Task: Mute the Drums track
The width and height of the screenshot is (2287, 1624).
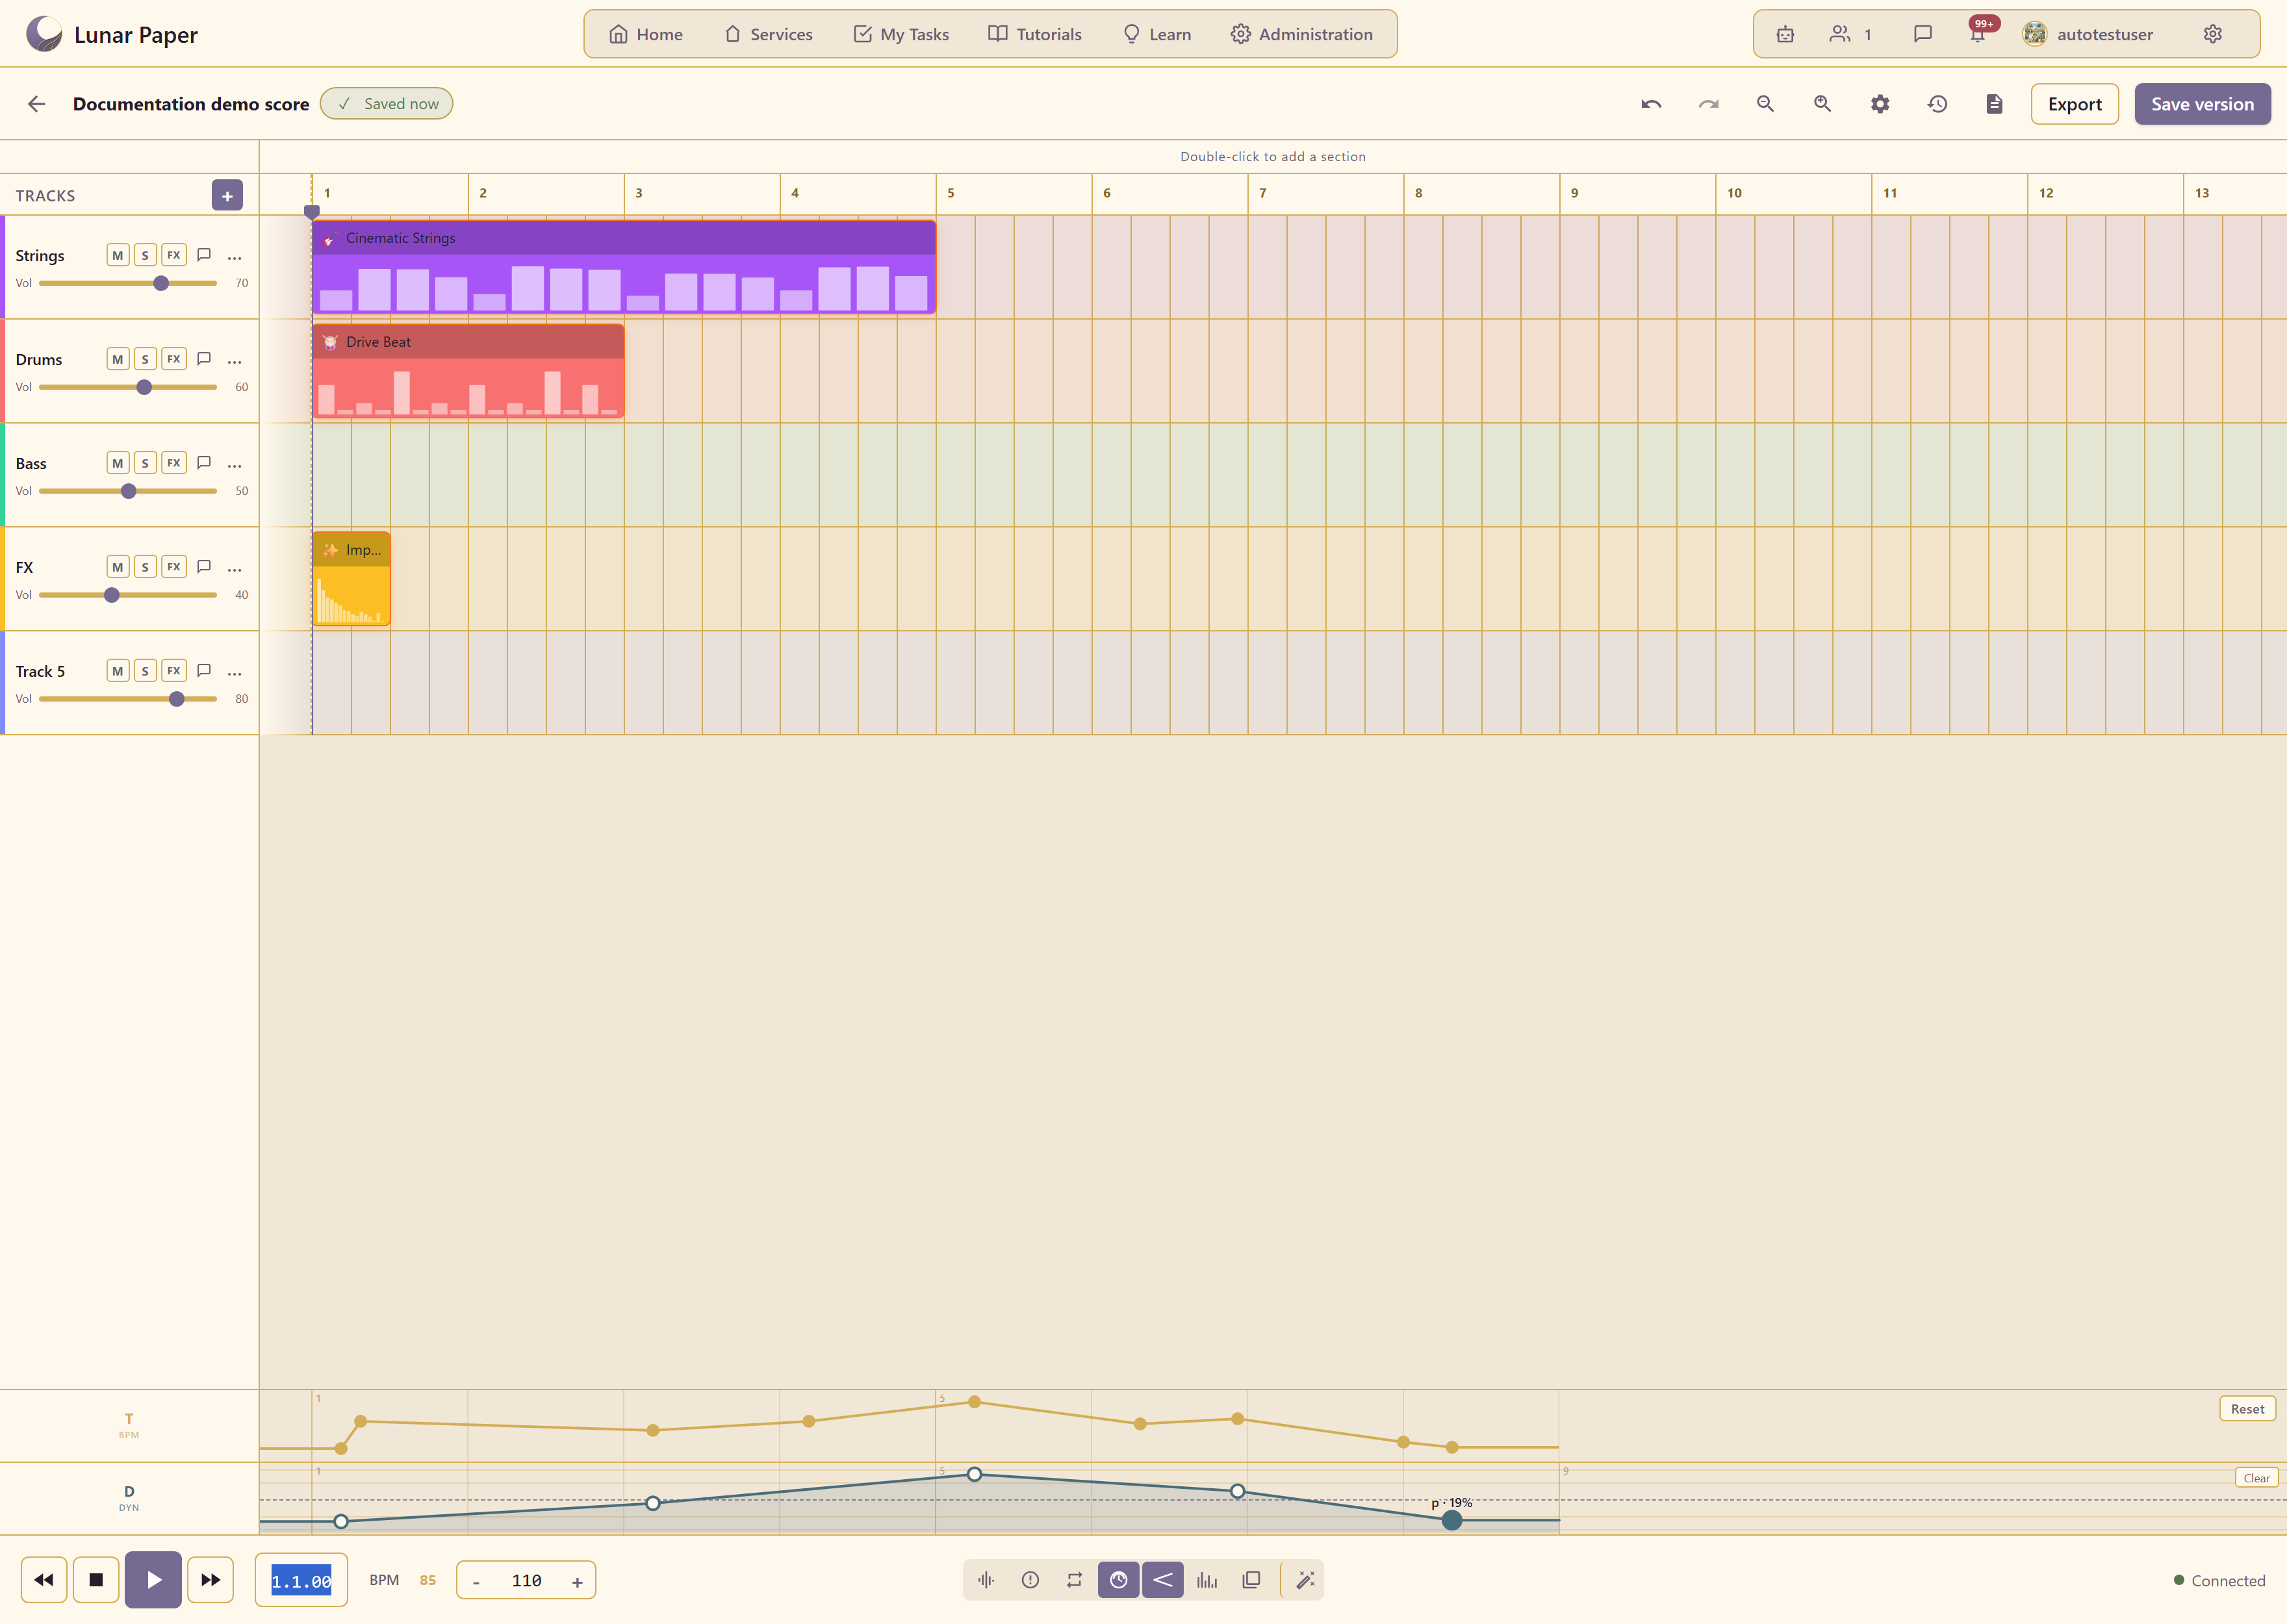Action: click(x=118, y=359)
